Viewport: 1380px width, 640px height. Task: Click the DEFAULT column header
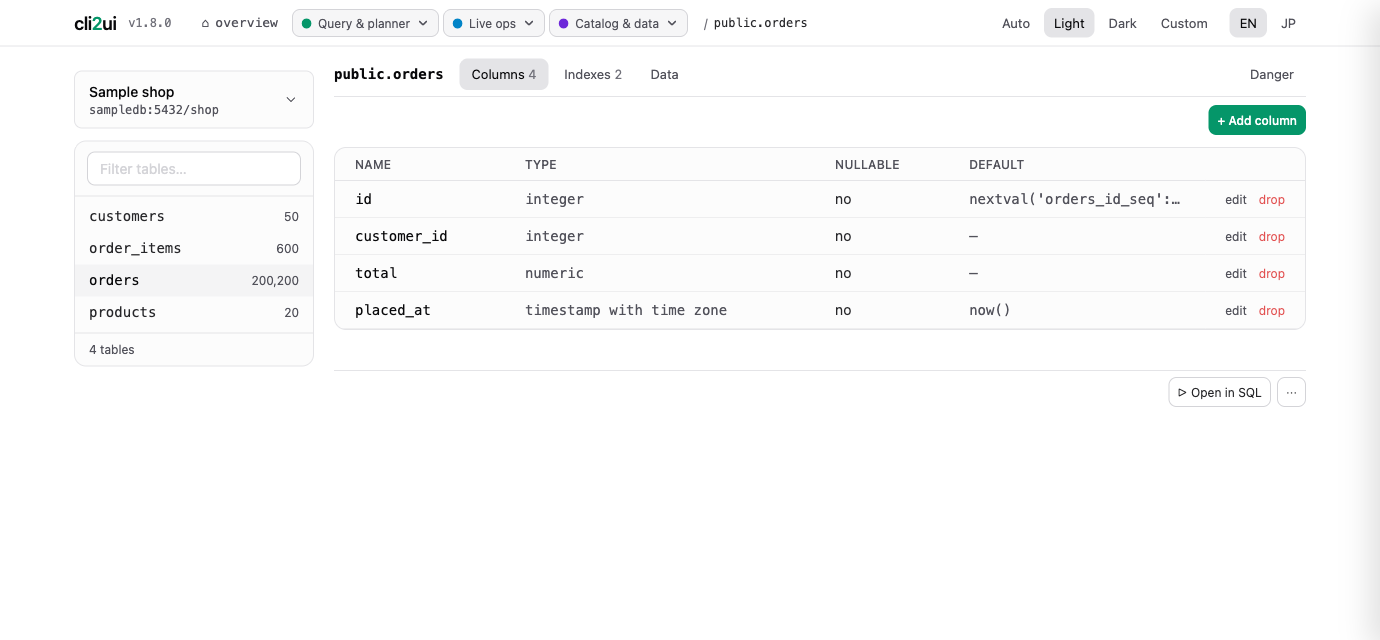[x=997, y=164]
